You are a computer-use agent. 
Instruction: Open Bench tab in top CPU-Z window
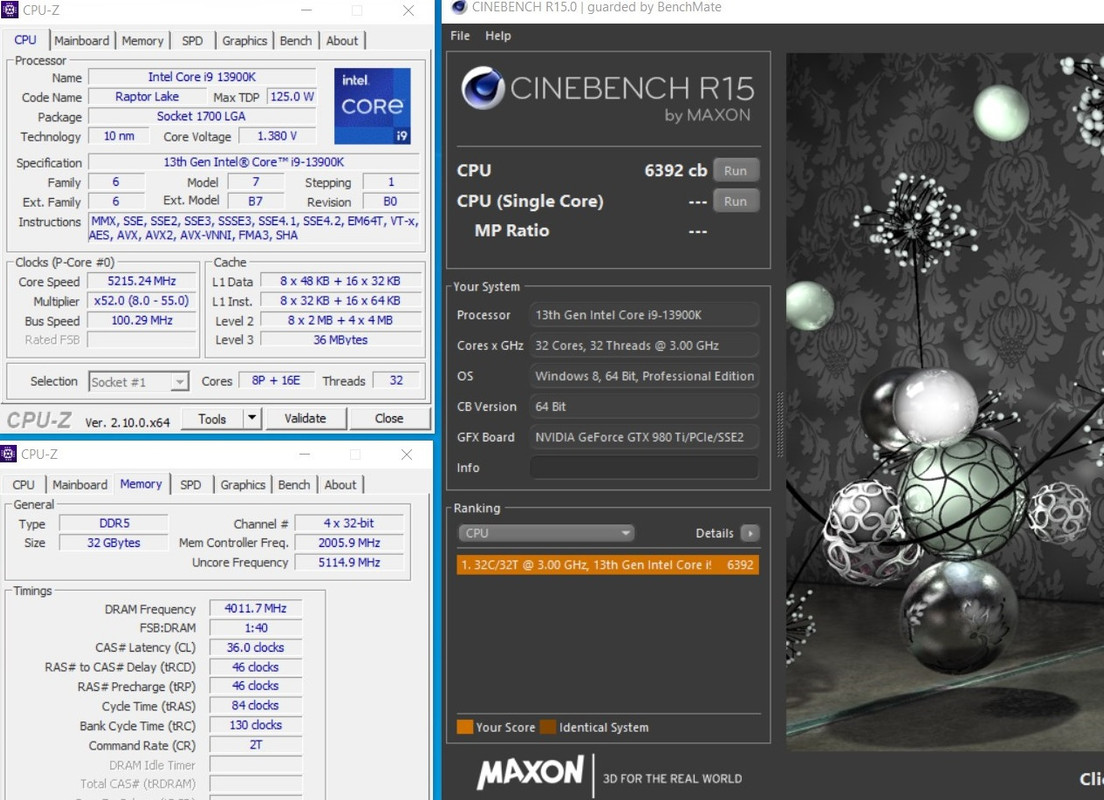tap(296, 41)
